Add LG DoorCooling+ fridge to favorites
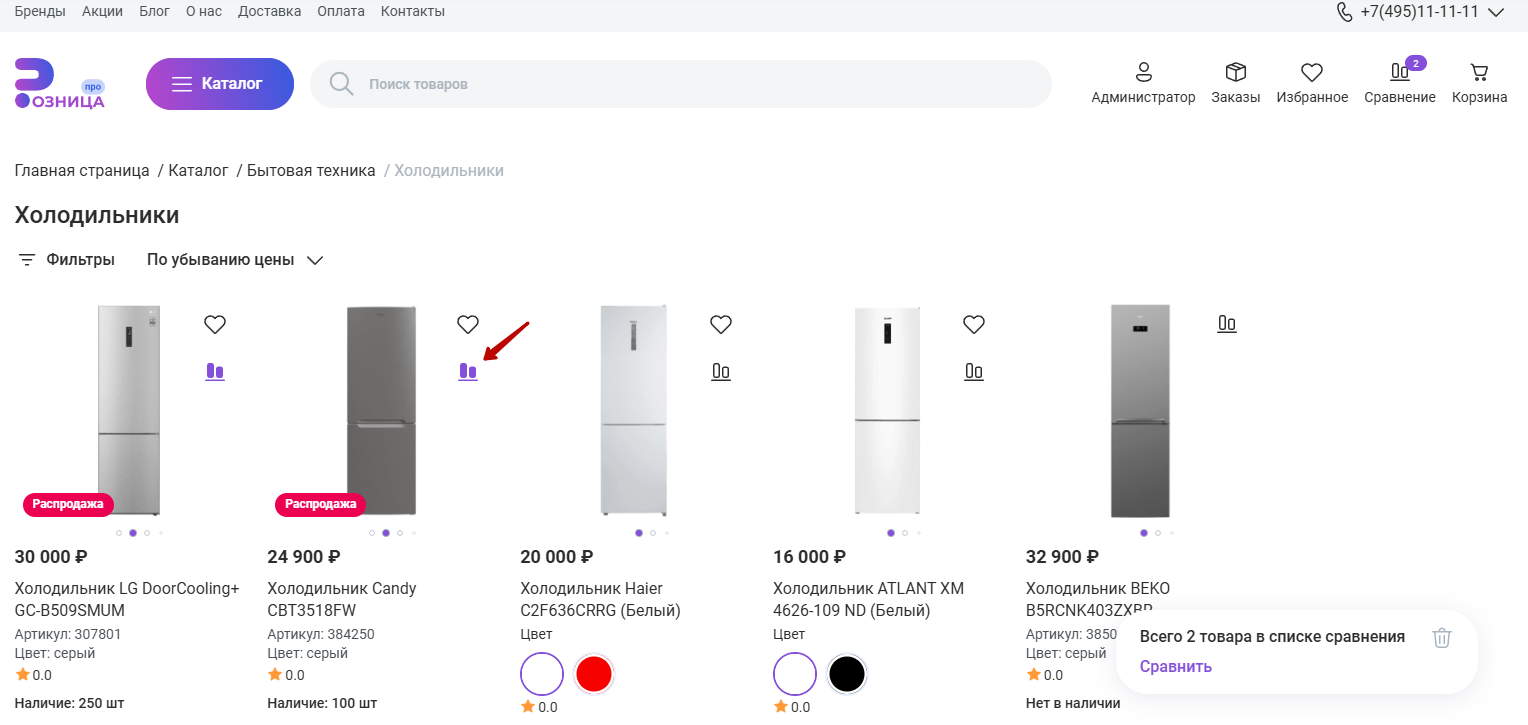 (215, 324)
